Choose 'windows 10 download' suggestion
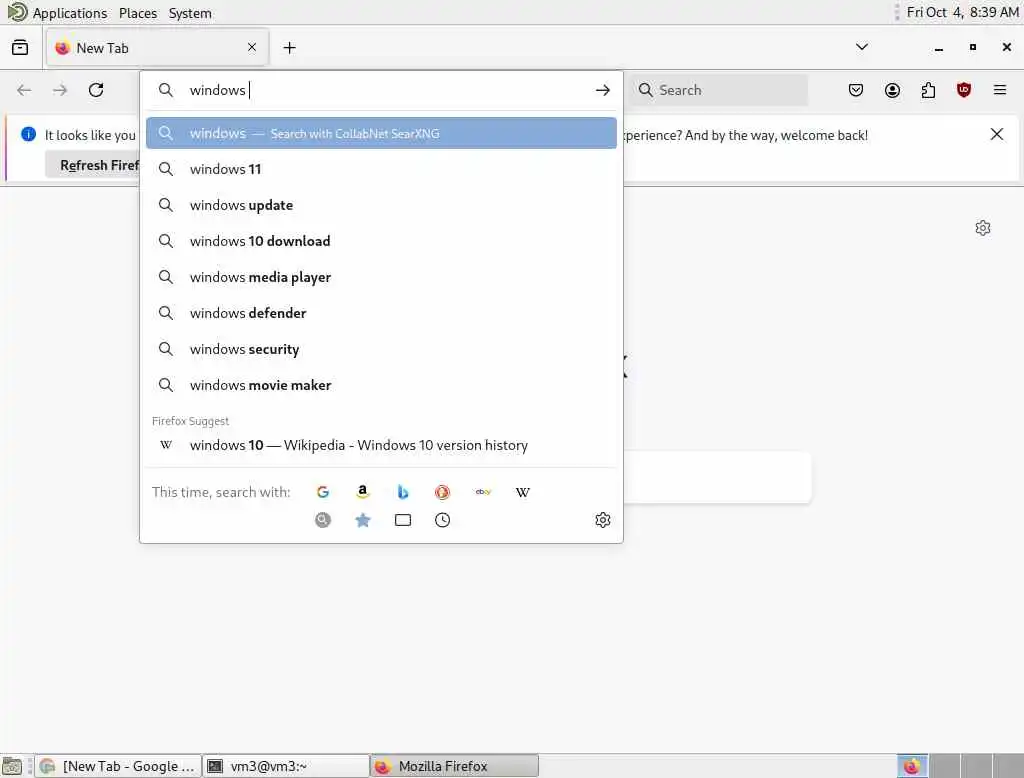 pyautogui.click(x=381, y=241)
